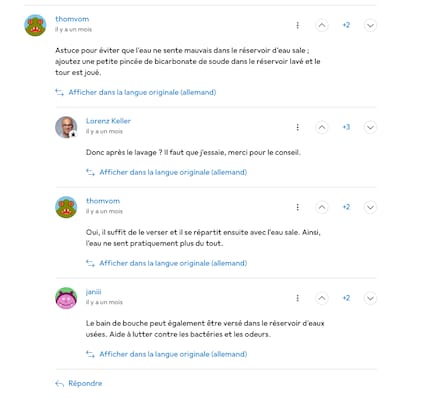Downvote janiii's mouthwash comment
This screenshot has width=430, height=398.
tap(370, 298)
